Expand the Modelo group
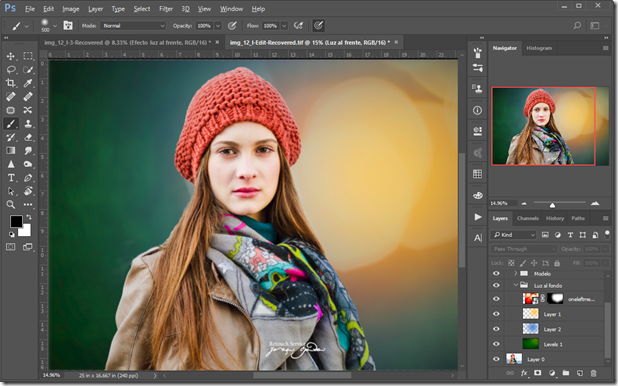This screenshot has width=618, height=386. [515, 273]
